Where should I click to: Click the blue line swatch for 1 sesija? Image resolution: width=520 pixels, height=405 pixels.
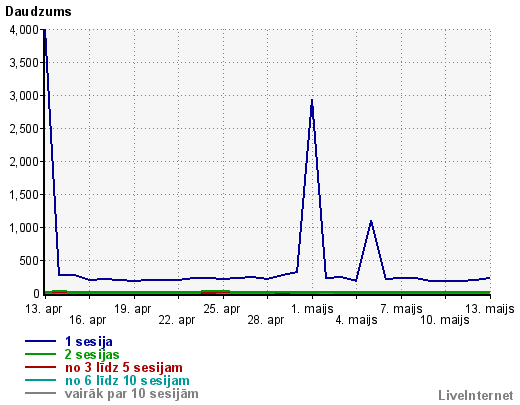coord(40,341)
